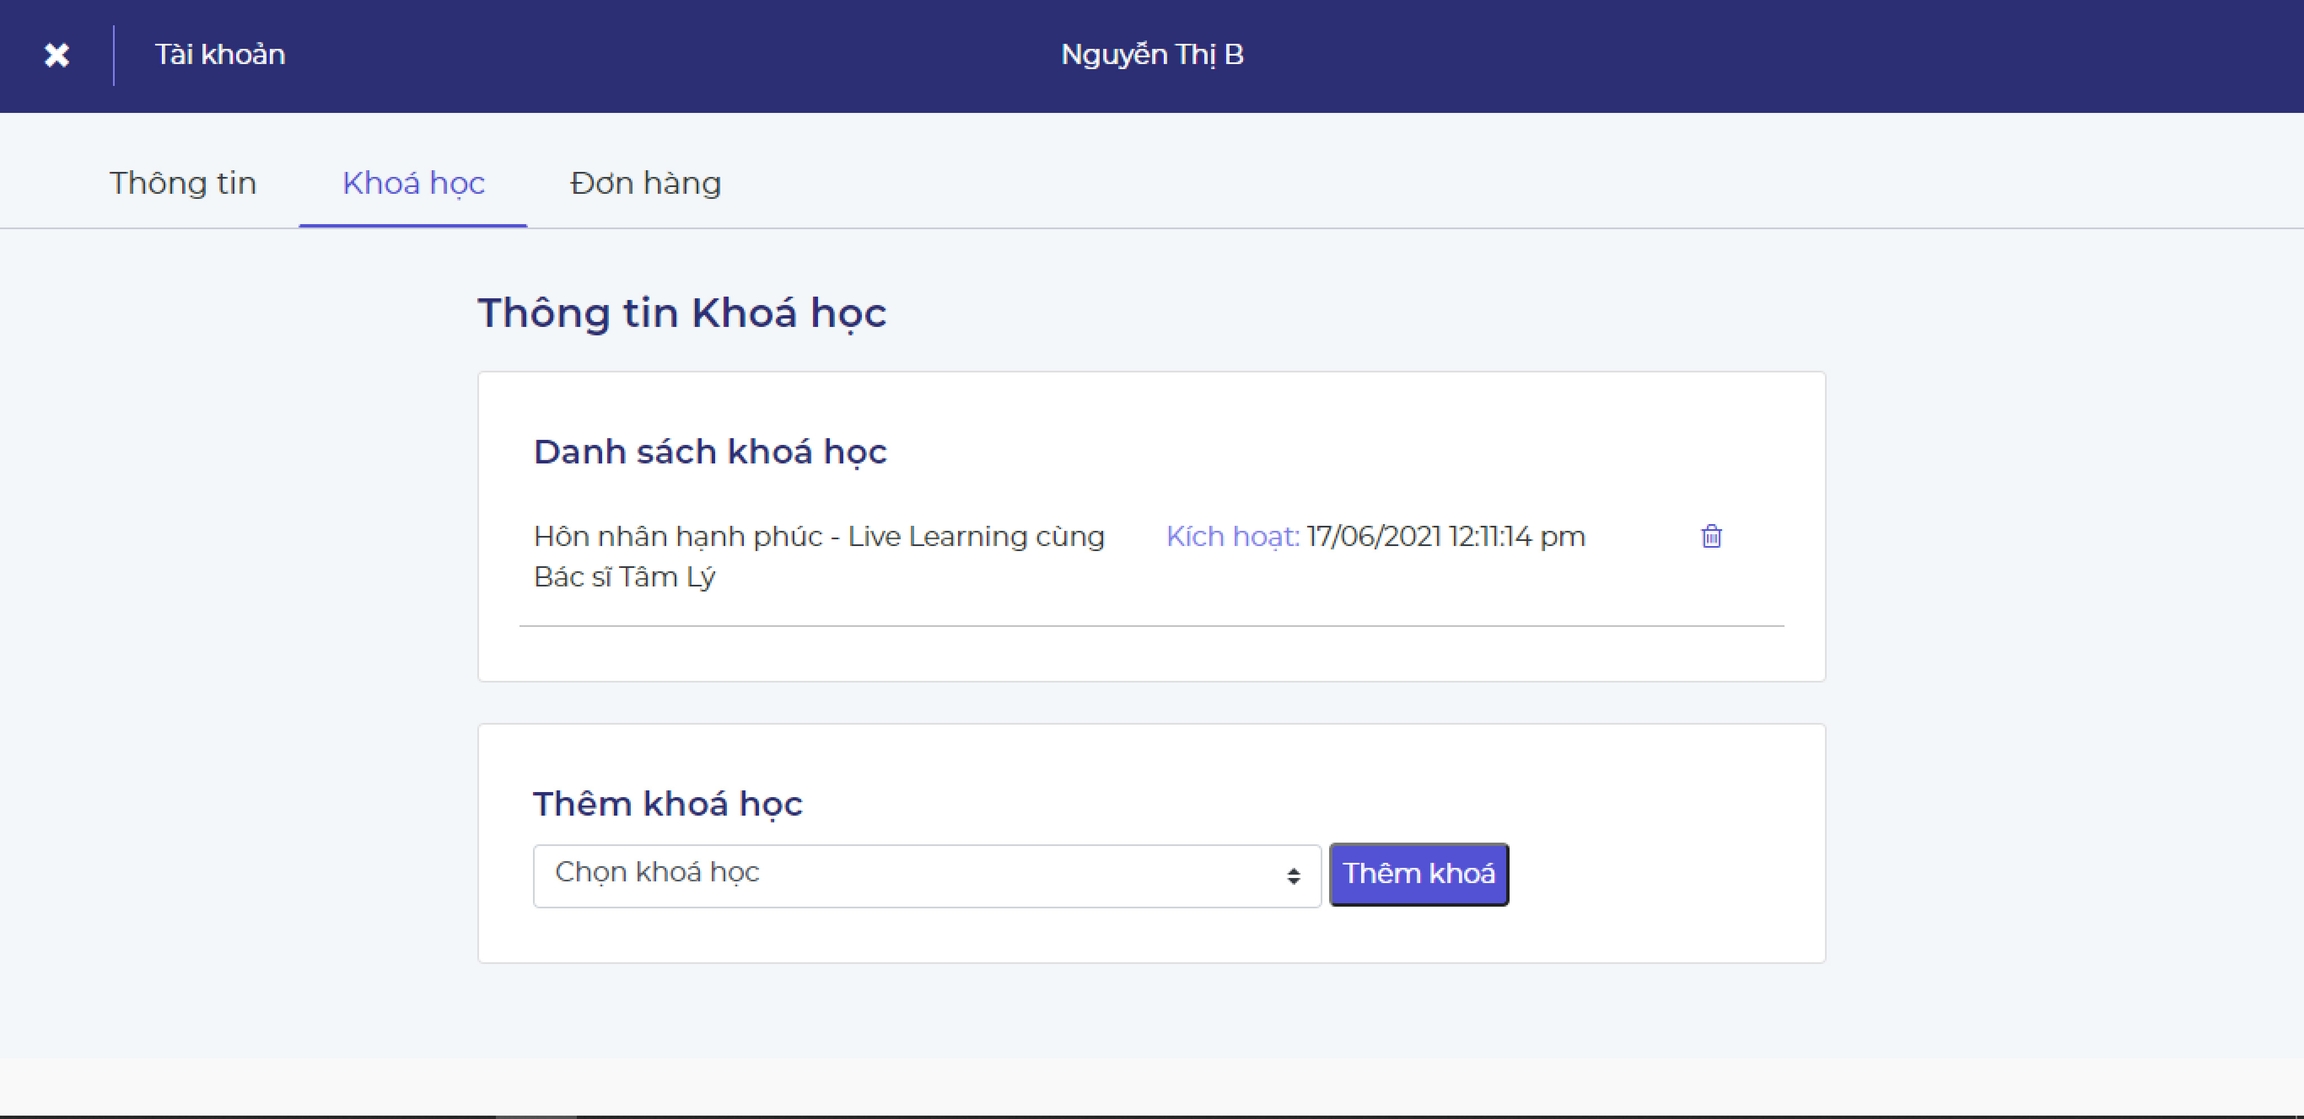Click the Thông tin Khoá học heading
Screen dimensions: 2304x1119
pyautogui.click(x=682, y=313)
